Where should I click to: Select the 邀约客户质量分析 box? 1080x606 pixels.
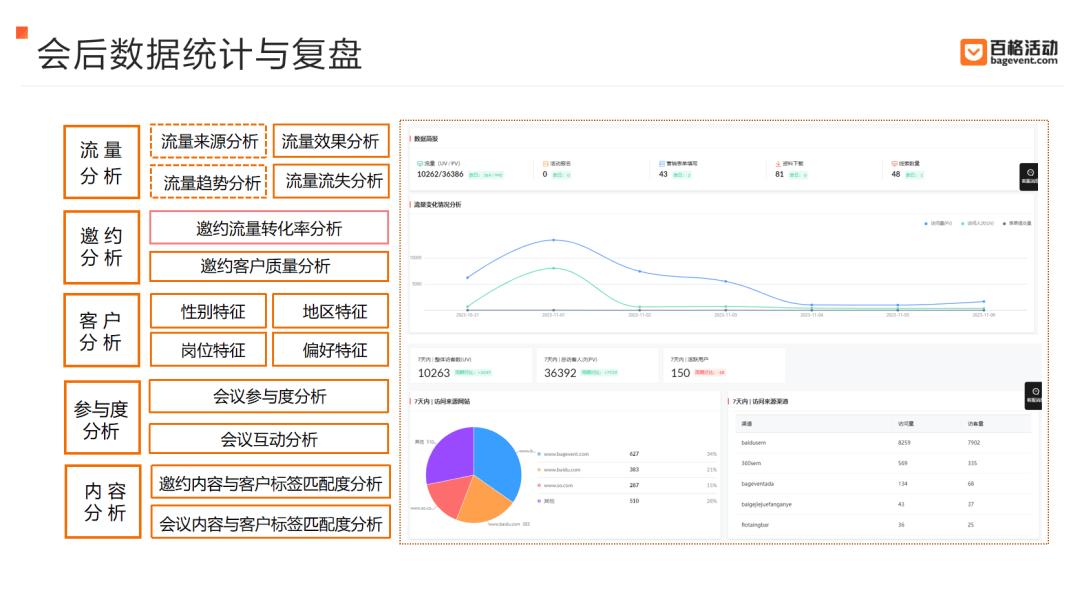coord(269,267)
